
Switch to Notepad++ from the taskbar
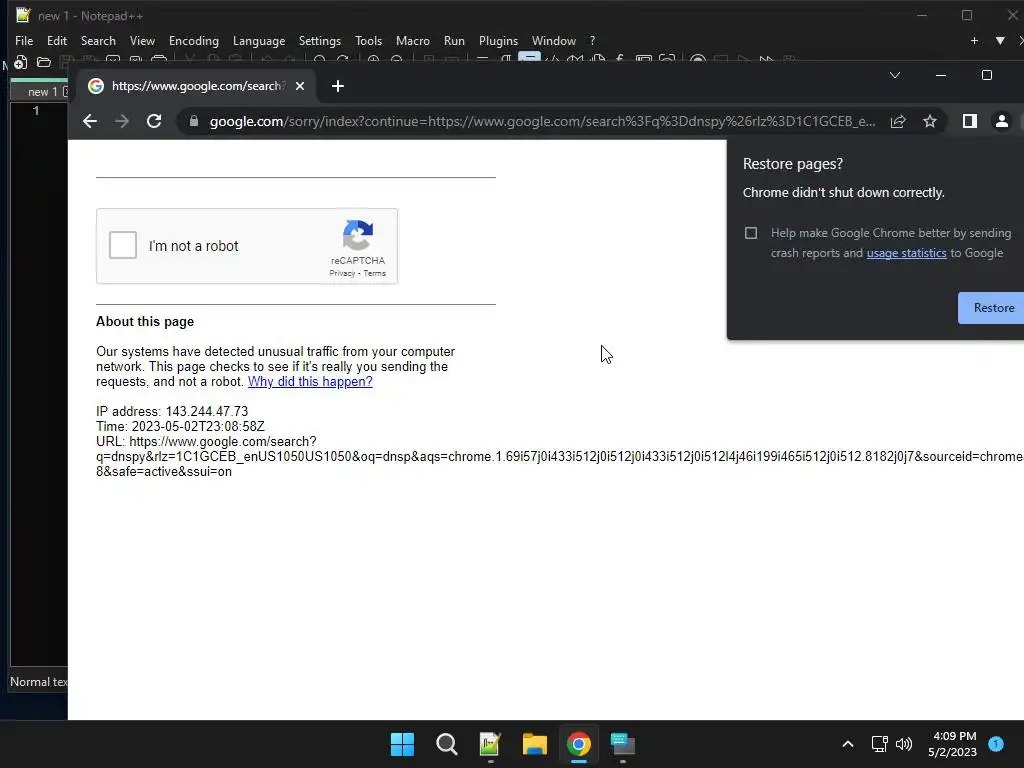pyautogui.click(x=490, y=744)
